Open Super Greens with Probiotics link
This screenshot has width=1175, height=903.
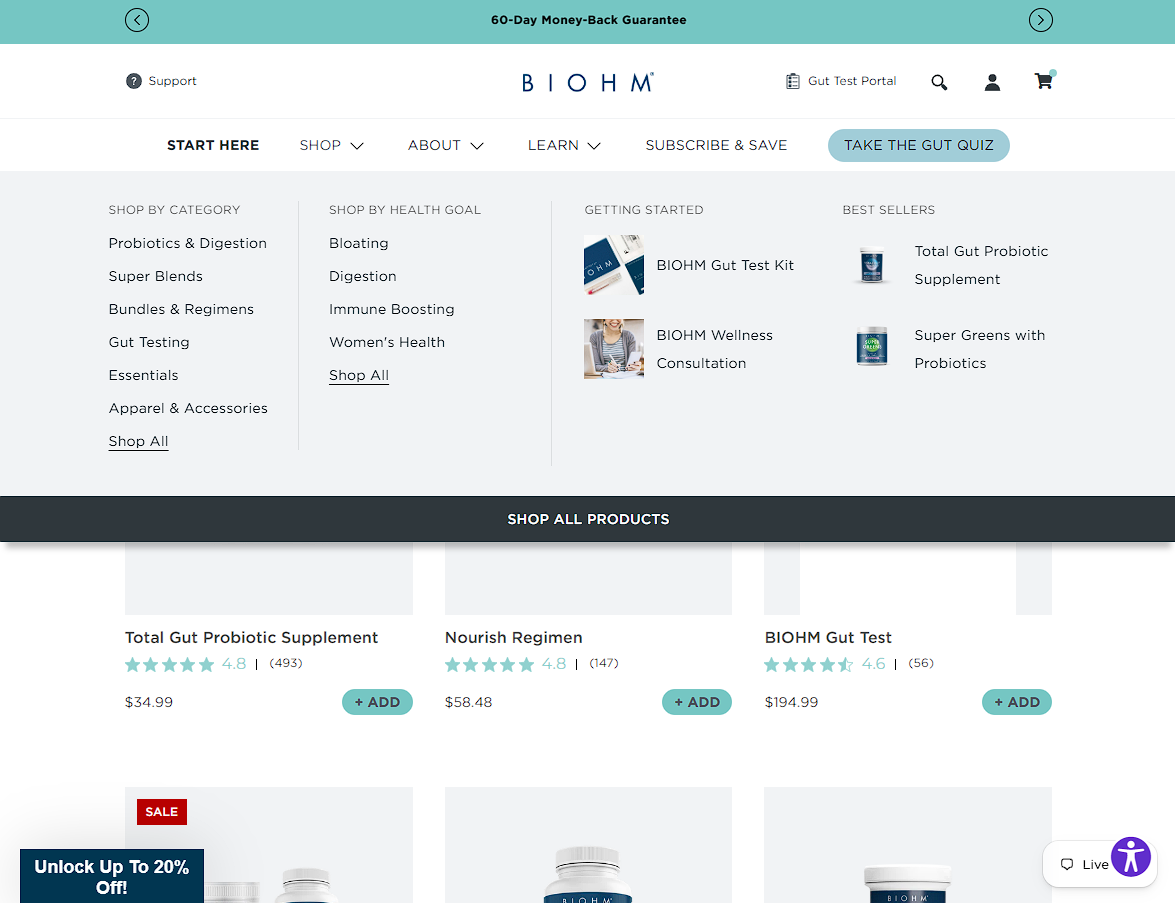979,349
